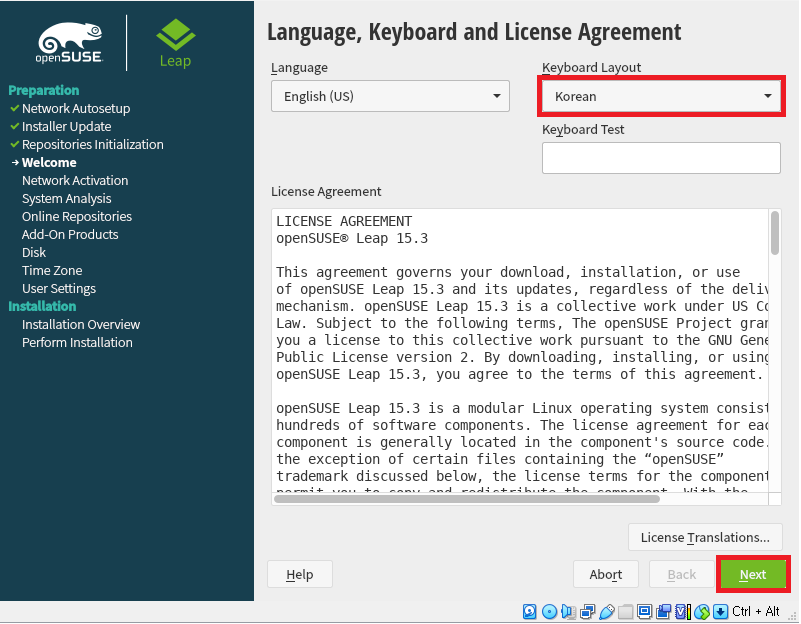Click the license text vertical scrollbar
801x624 pixels.
775,233
